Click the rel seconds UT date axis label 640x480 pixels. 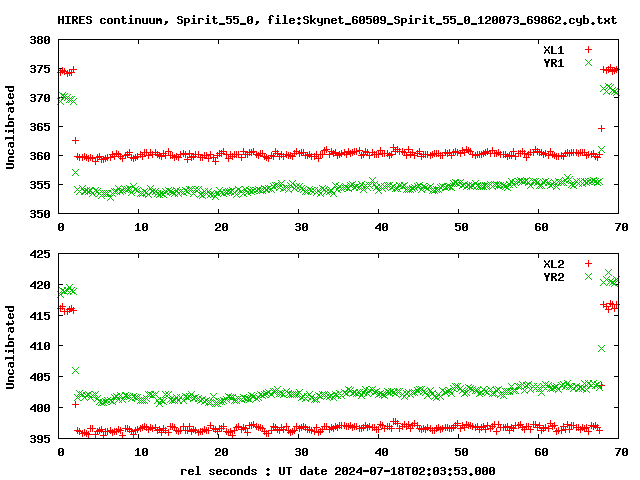338,471
